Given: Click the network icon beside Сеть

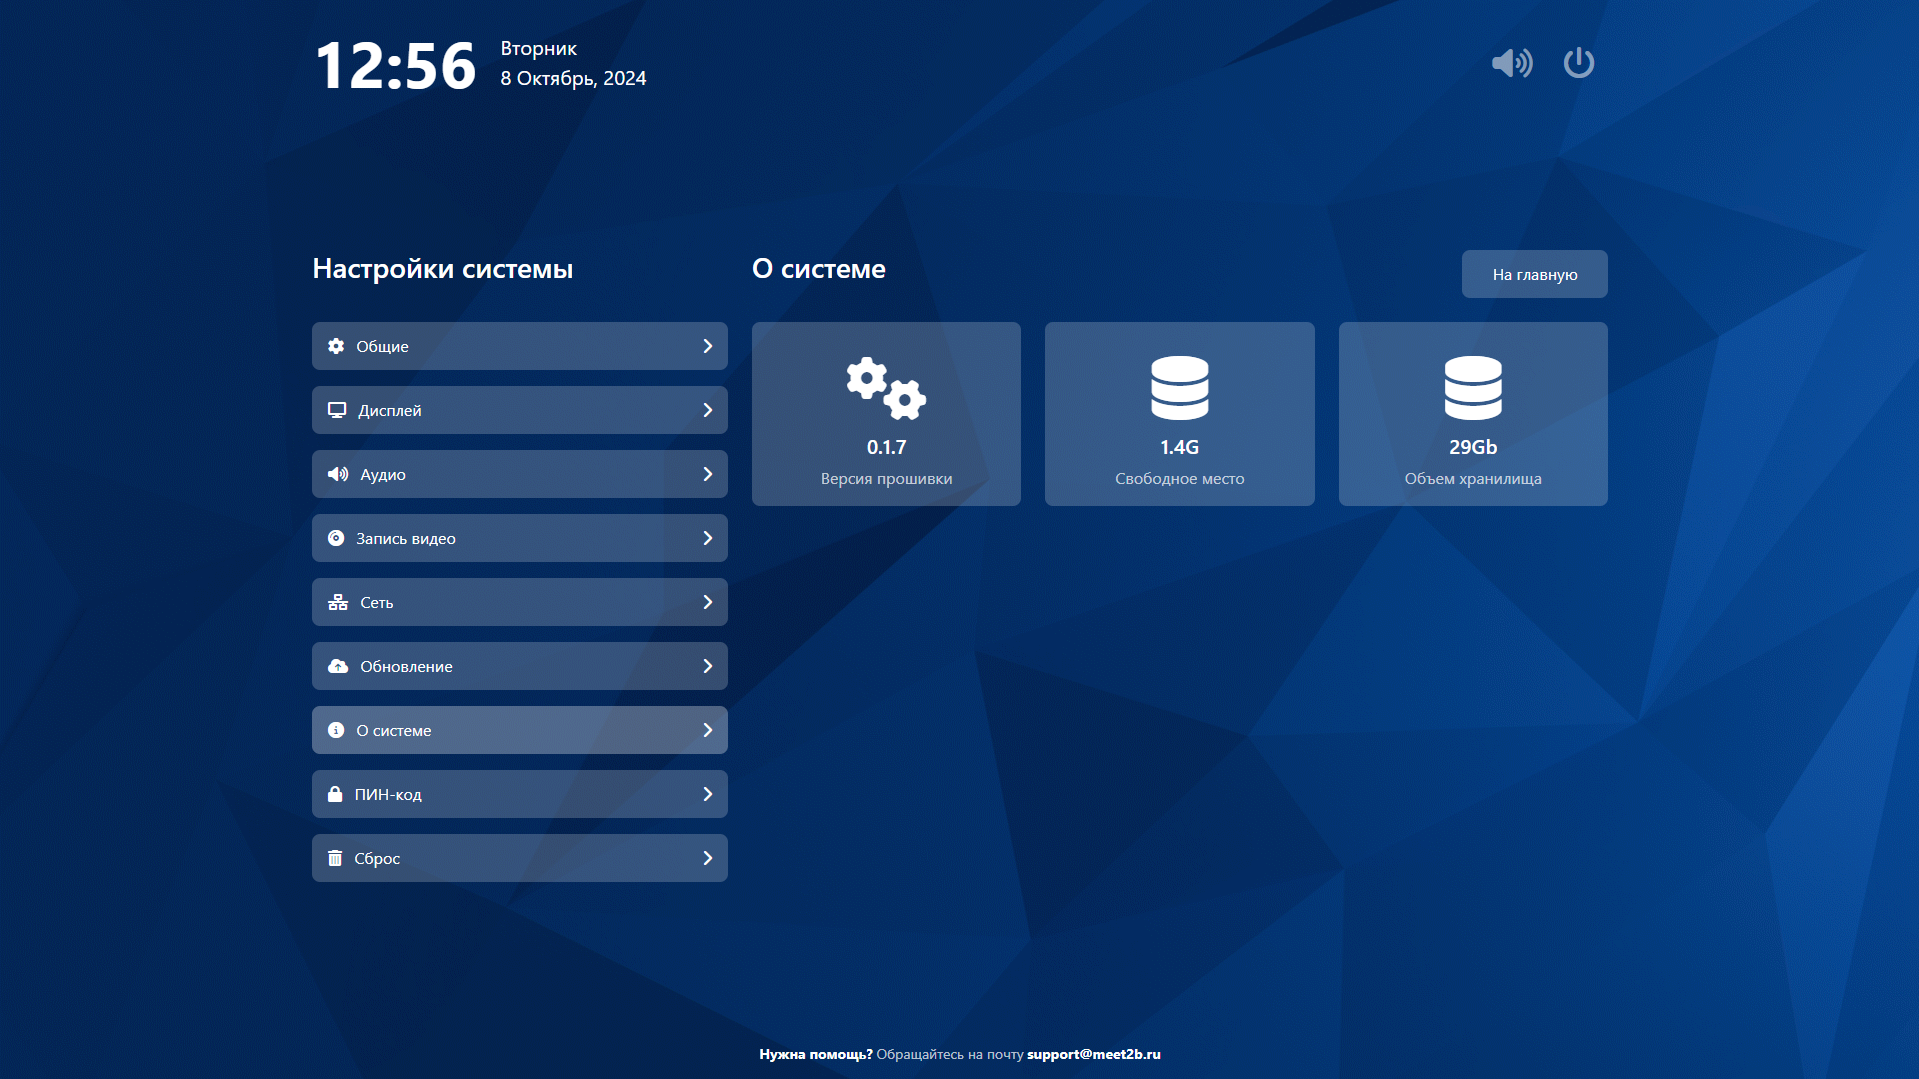Looking at the screenshot, I should pos(338,602).
